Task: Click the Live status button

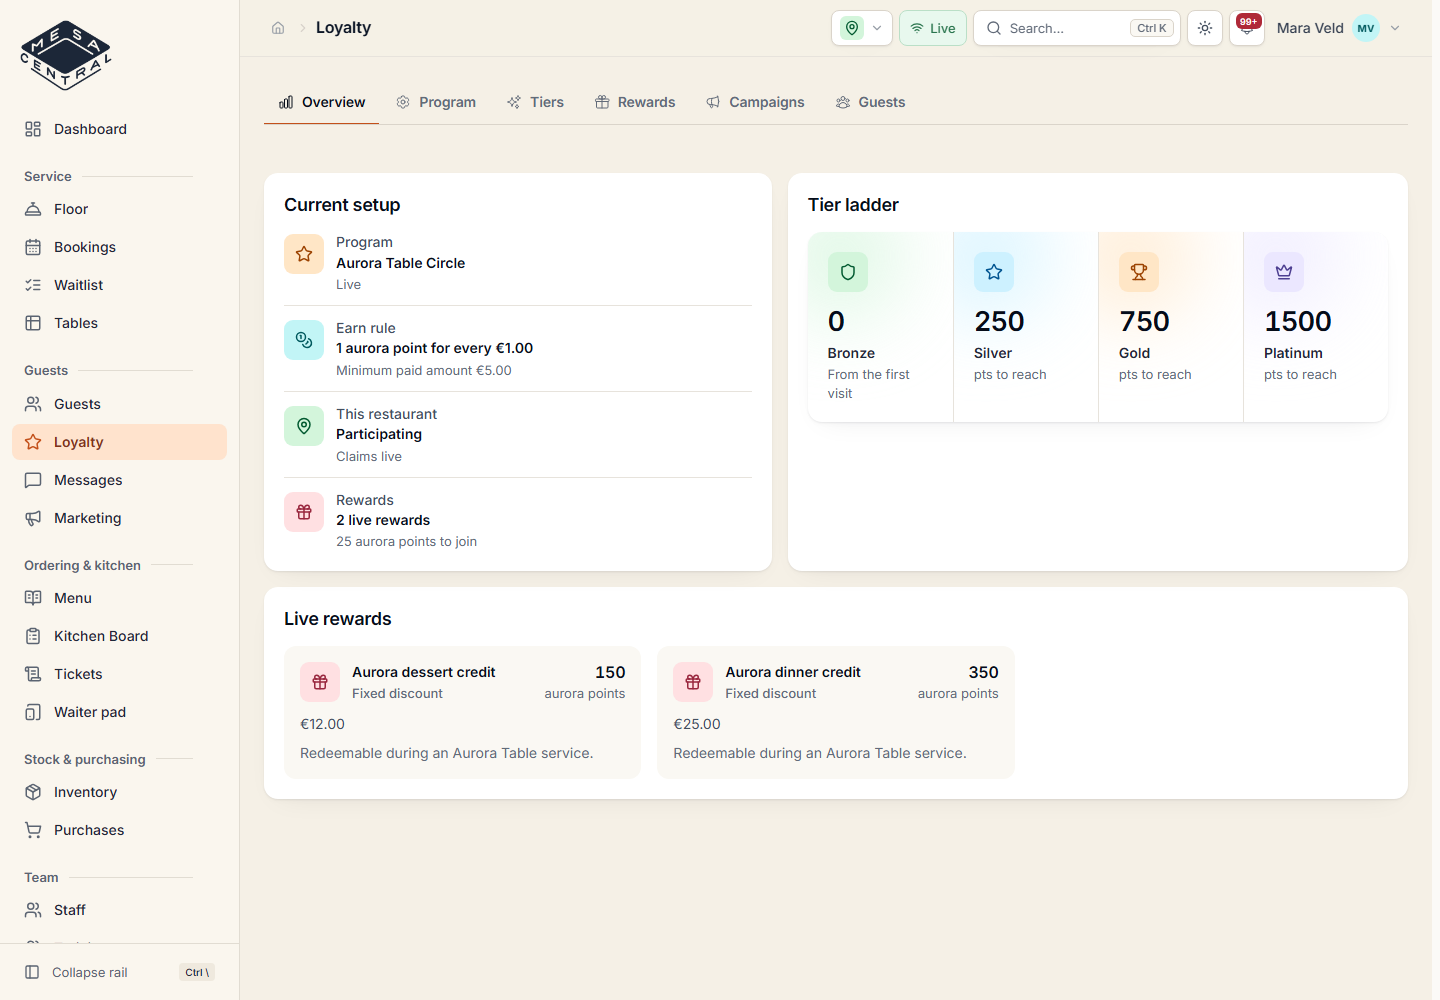Action: coord(933,28)
